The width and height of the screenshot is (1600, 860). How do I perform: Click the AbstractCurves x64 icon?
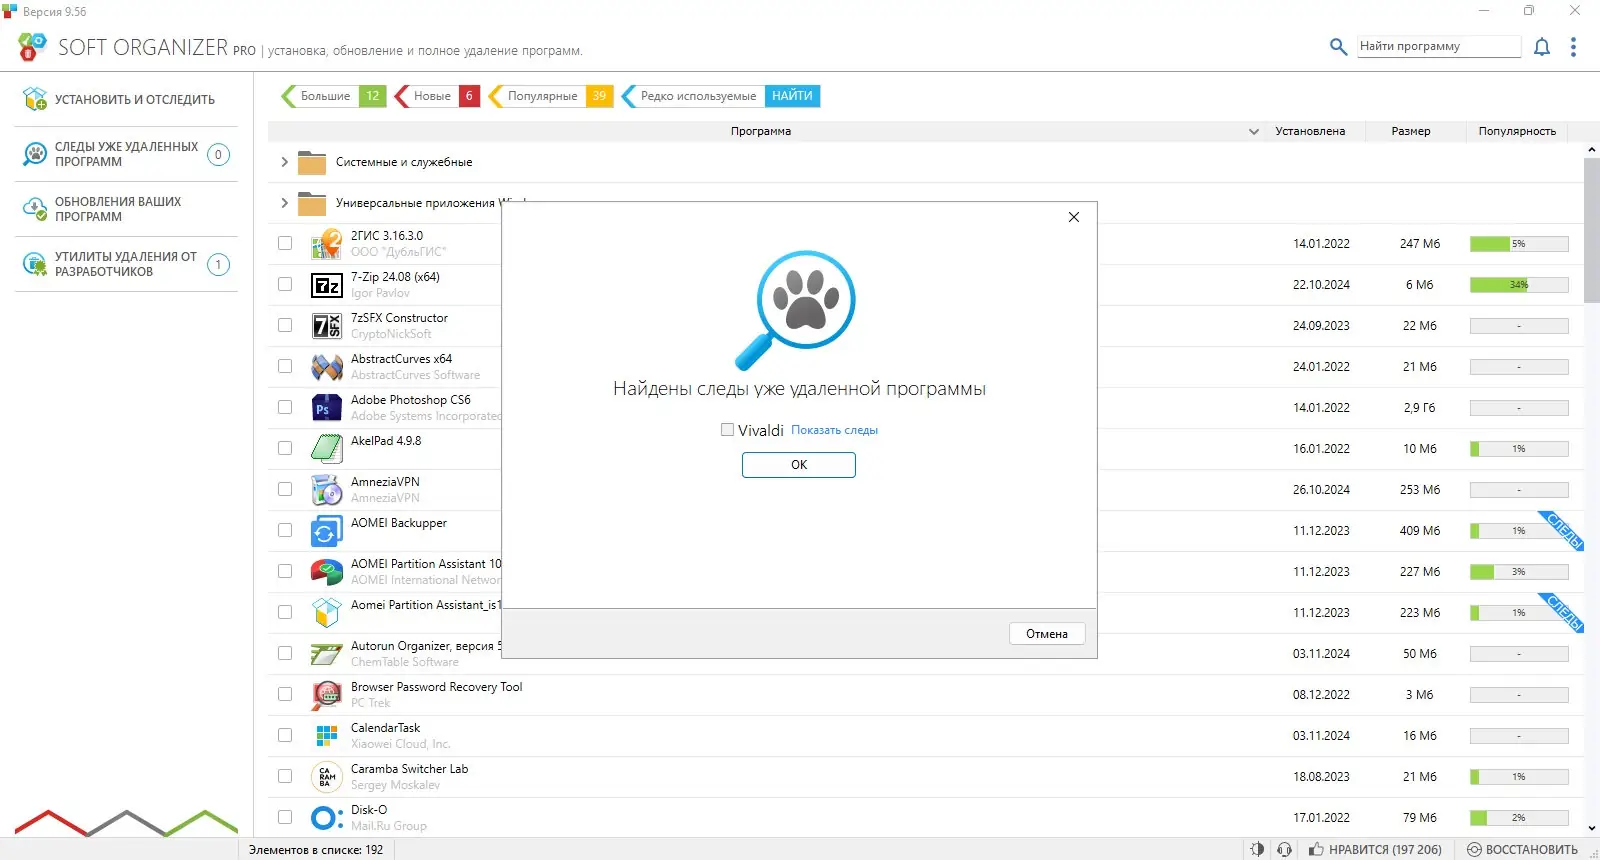point(327,367)
